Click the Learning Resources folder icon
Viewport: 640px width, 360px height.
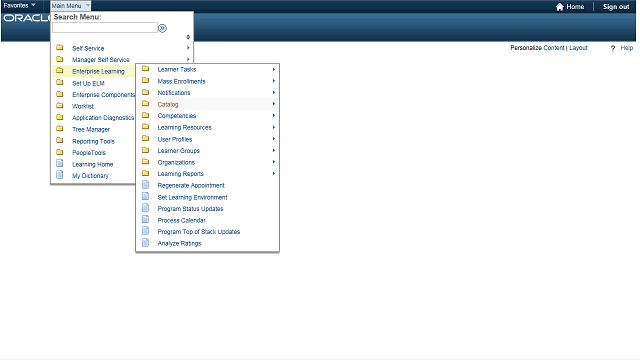click(145, 127)
